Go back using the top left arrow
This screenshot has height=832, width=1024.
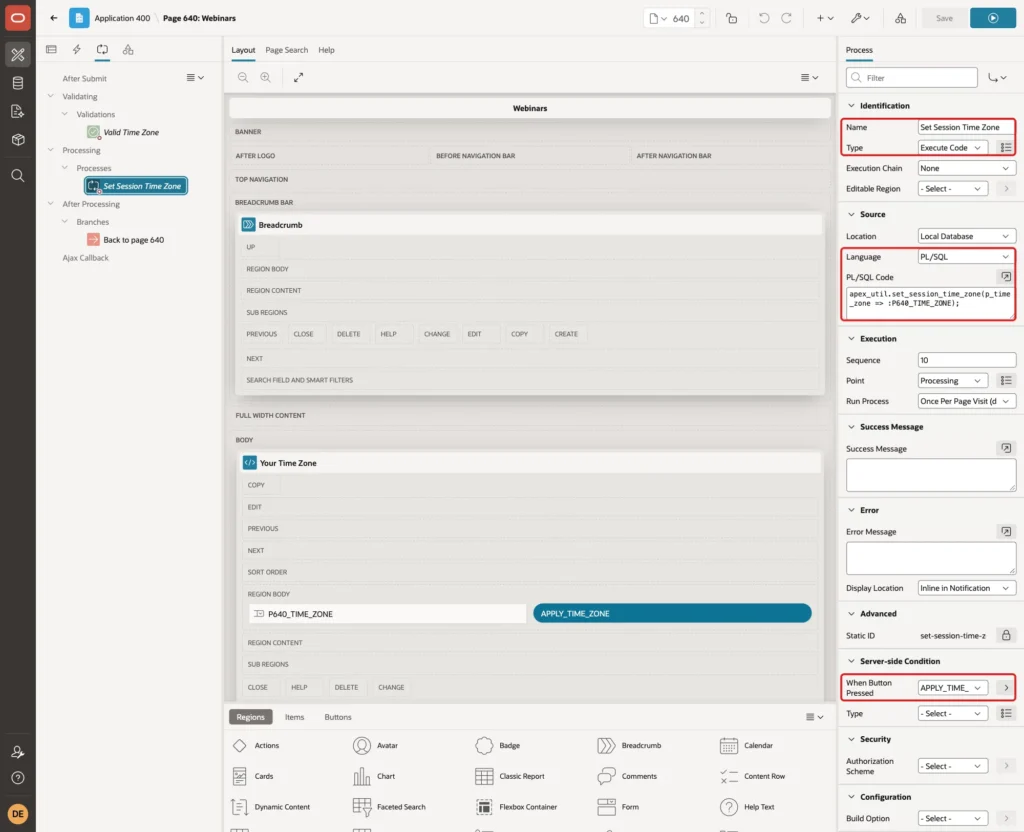(54, 18)
